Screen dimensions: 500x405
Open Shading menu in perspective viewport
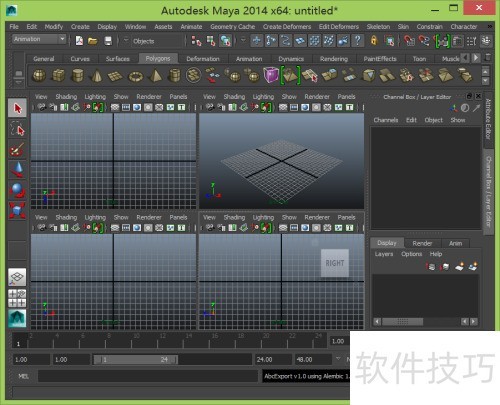click(234, 97)
